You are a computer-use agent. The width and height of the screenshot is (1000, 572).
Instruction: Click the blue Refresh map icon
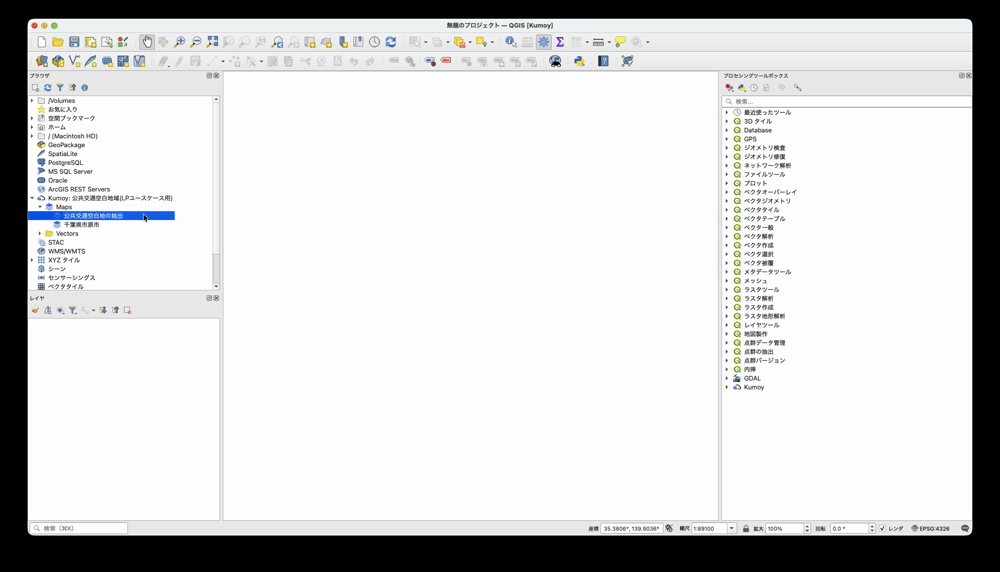coord(391,42)
